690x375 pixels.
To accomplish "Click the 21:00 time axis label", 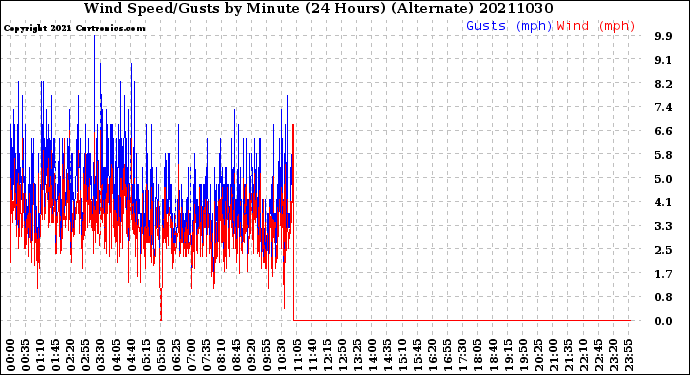I will click(553, 355).
